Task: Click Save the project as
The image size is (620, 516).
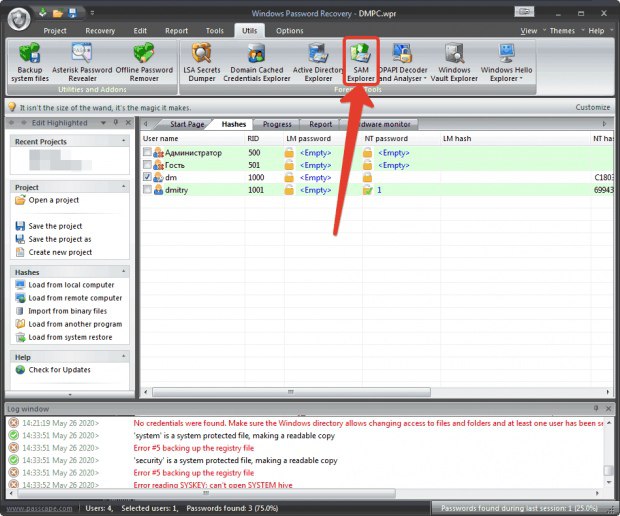Action: (53, 239)
